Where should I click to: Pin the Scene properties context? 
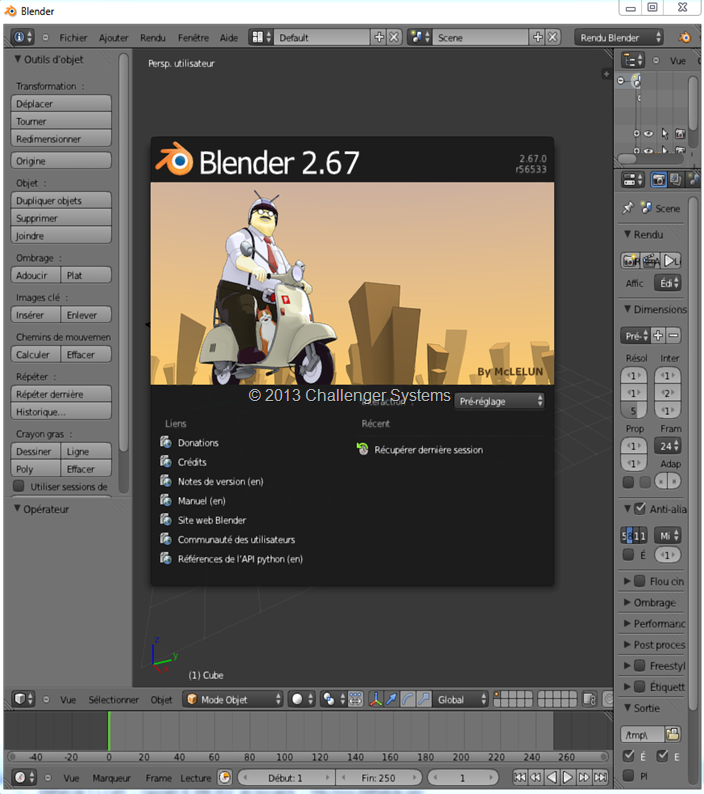coord(628,208)
